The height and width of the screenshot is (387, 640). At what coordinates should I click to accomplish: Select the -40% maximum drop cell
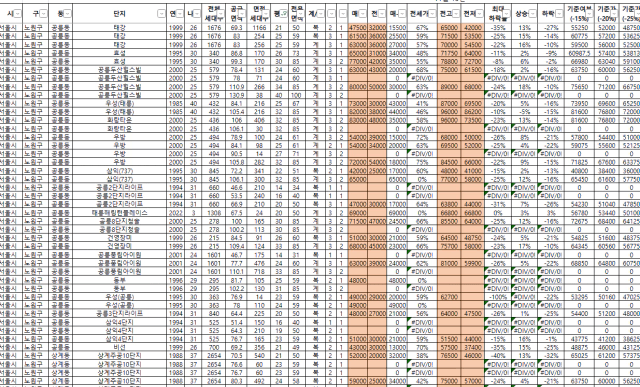coord(497,355)
